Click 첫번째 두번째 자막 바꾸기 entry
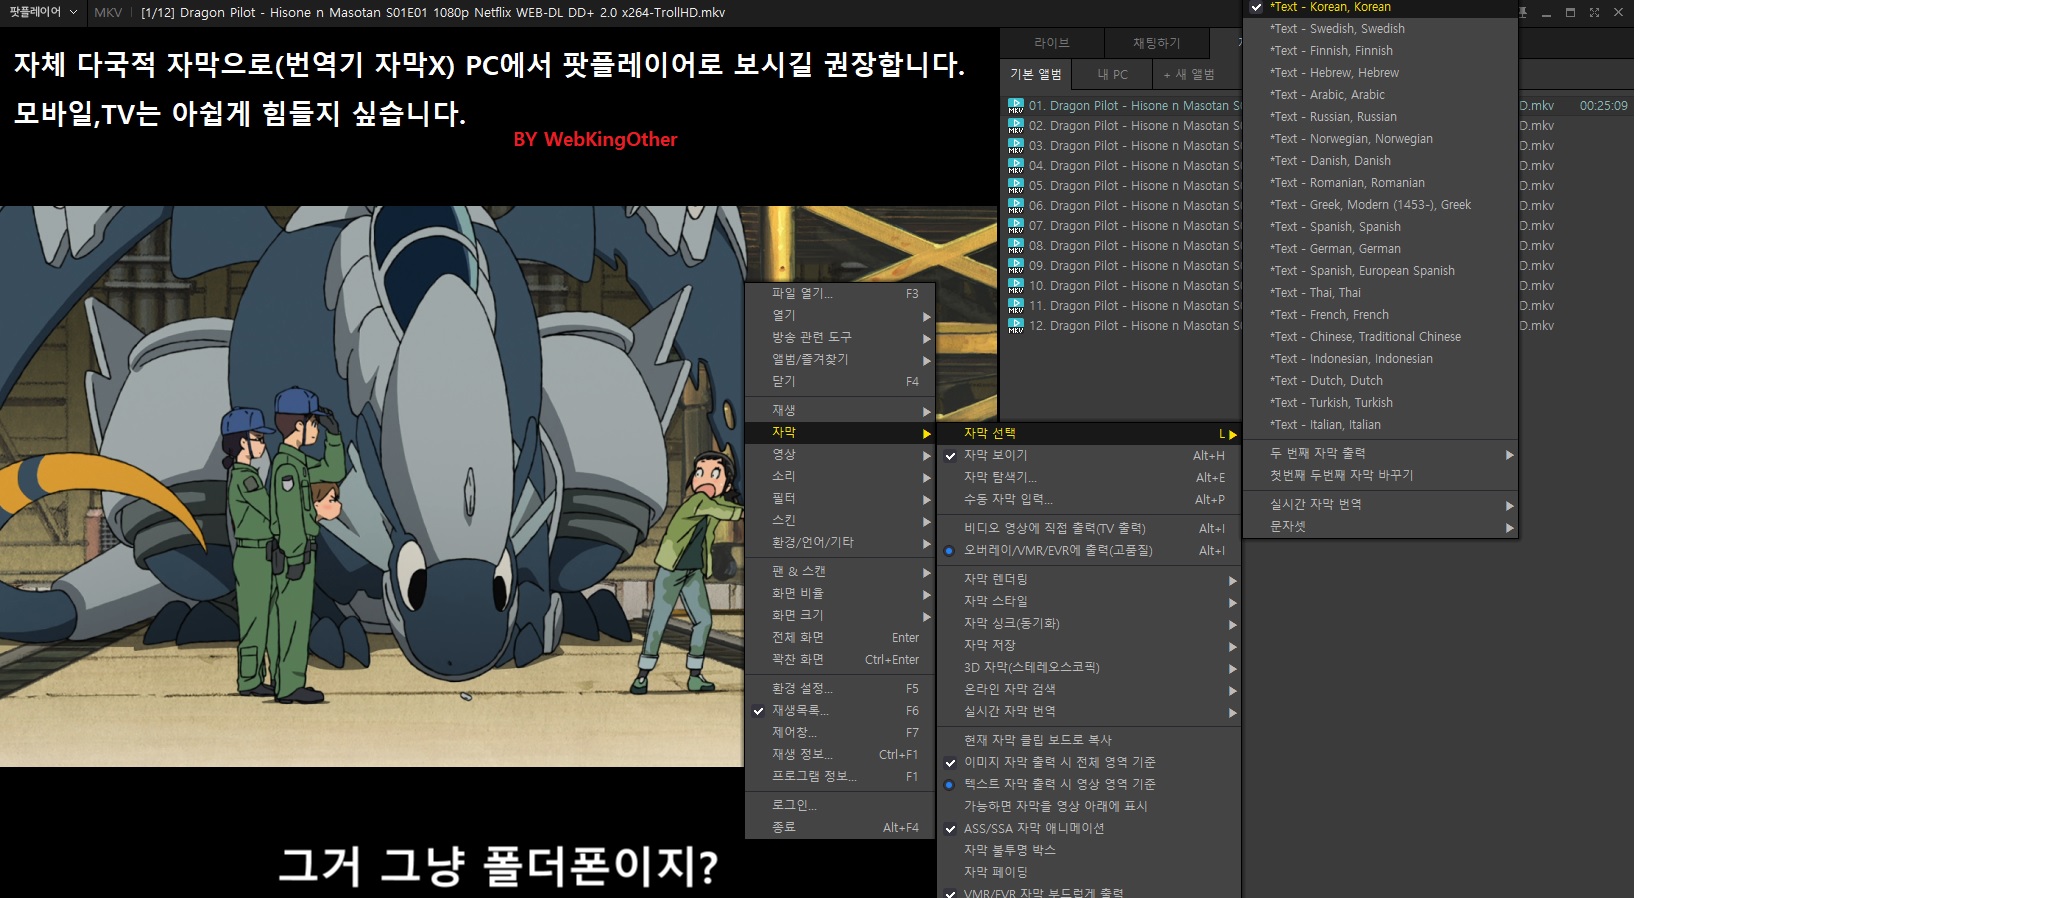 coord(1380,475)
